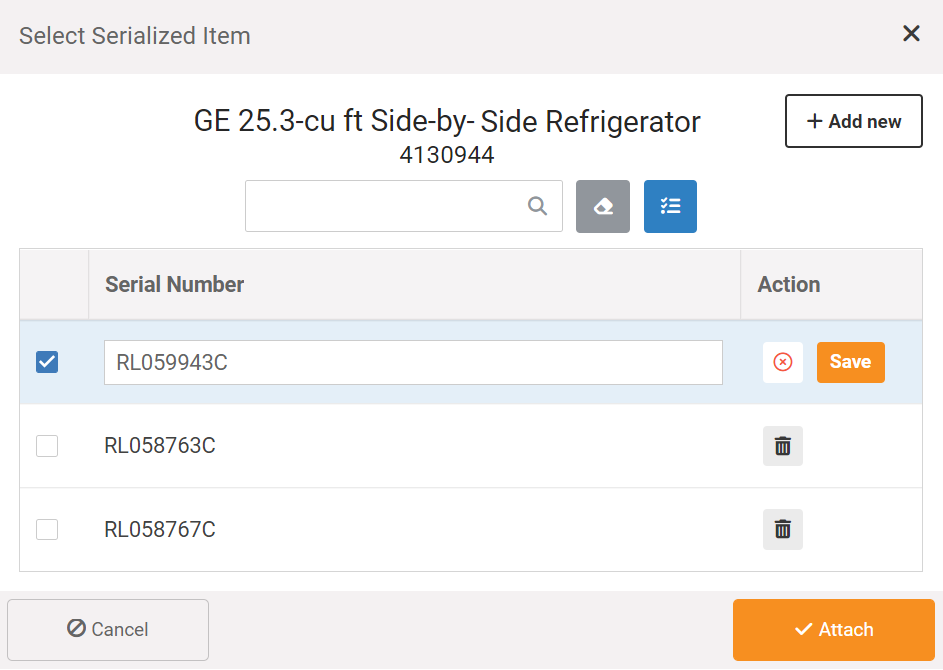Select the RL058767C serial number text
Viewport: 943px width, 670px height.
pyautogui.click(x=160, y=529)
